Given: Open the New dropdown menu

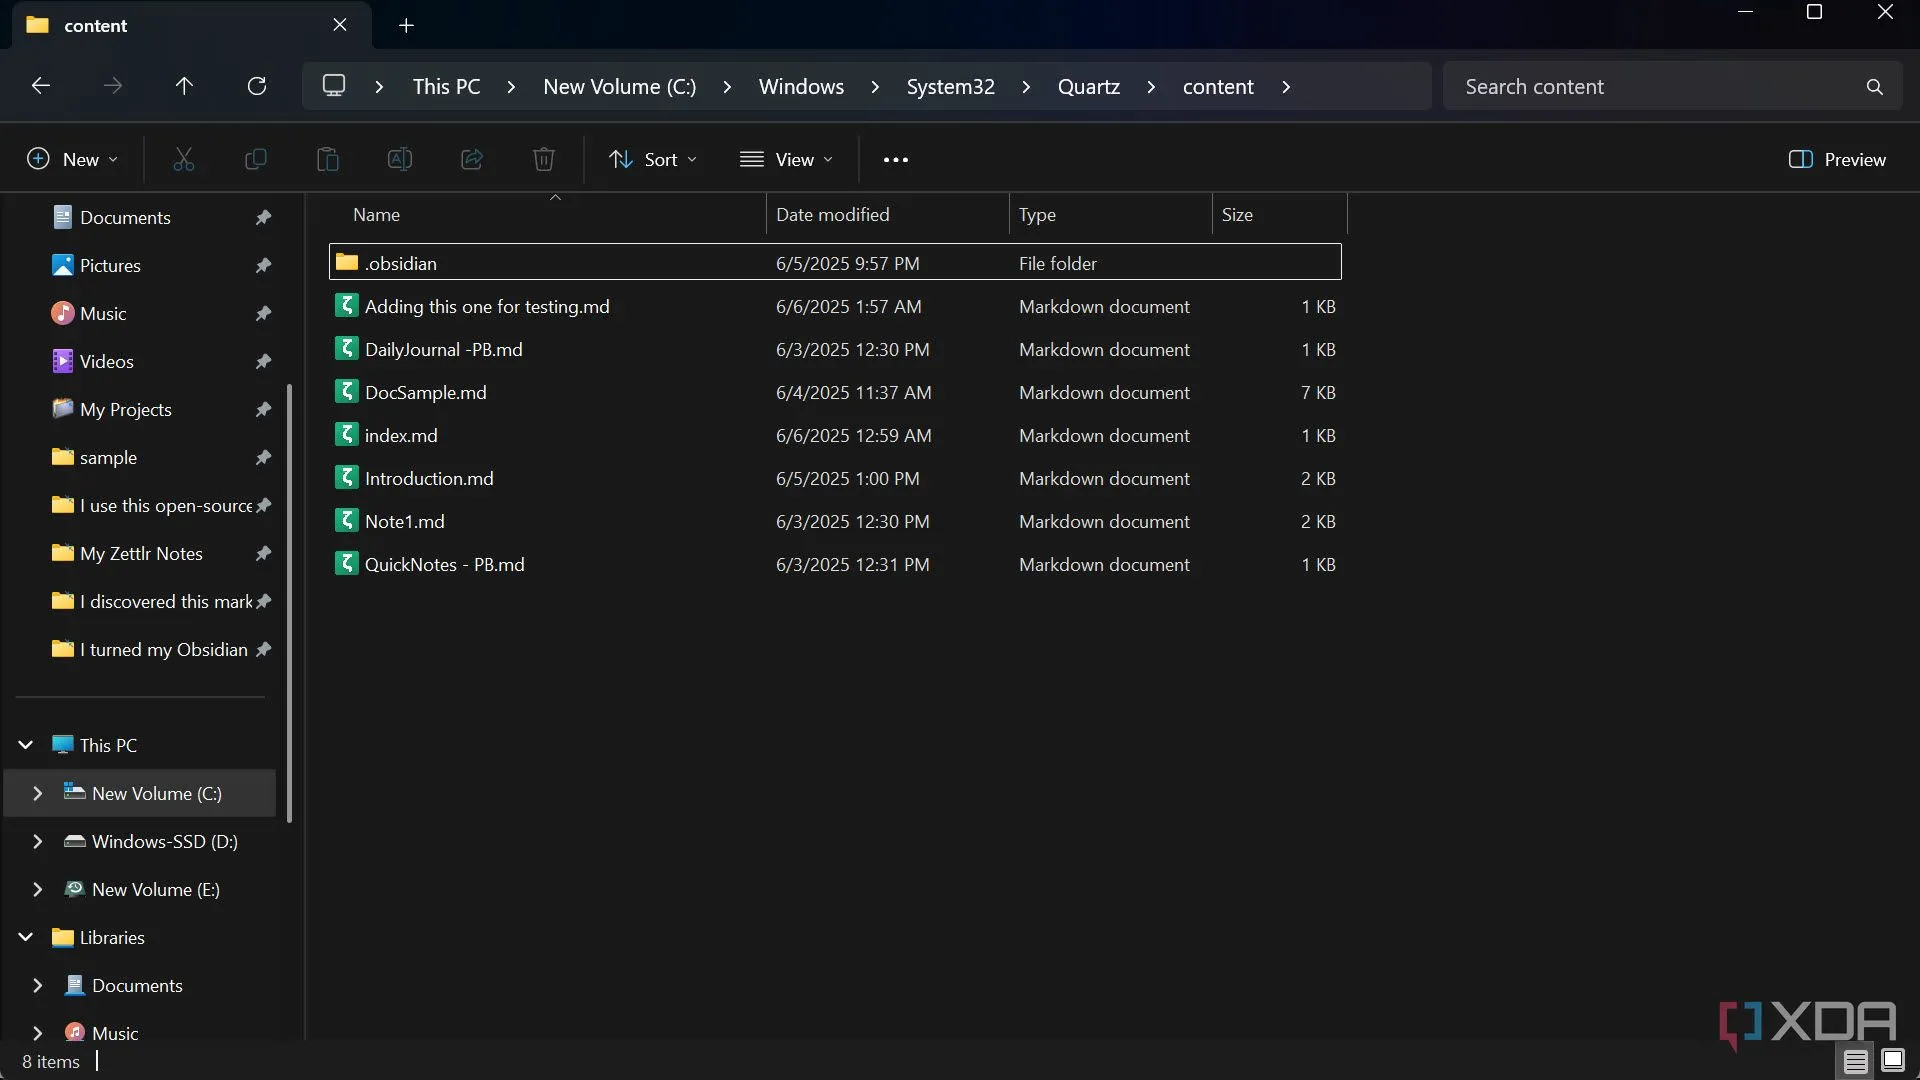Looking at the screenshot, I should coord(72,159).
